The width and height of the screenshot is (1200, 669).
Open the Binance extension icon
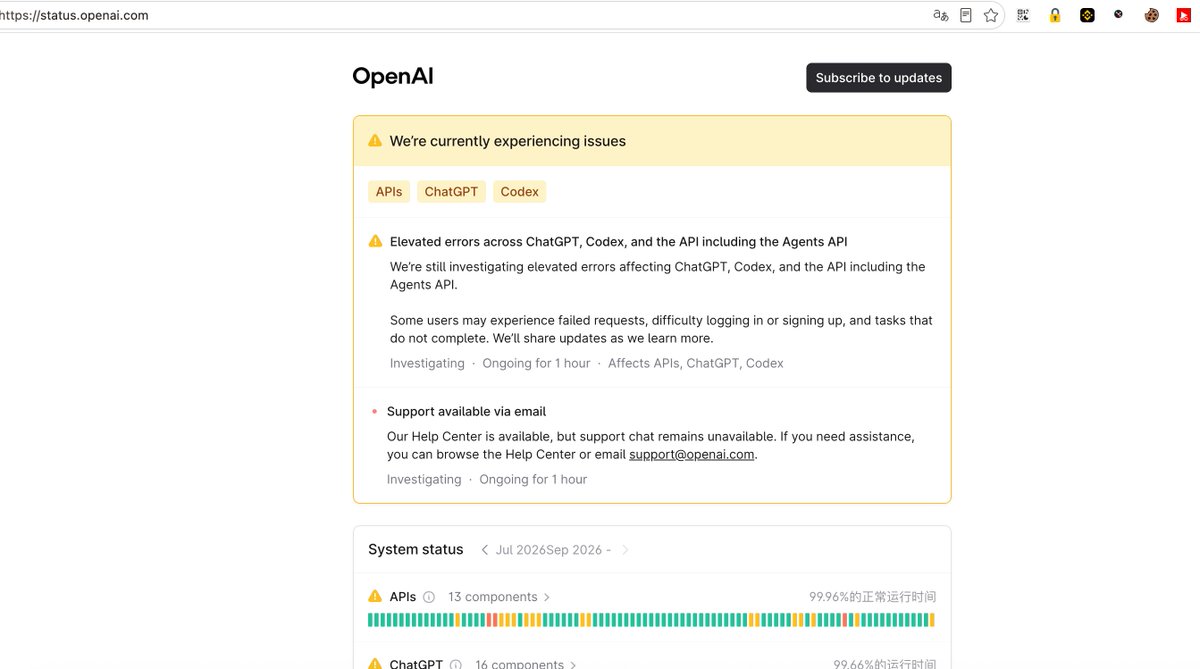coord(1087,15)
